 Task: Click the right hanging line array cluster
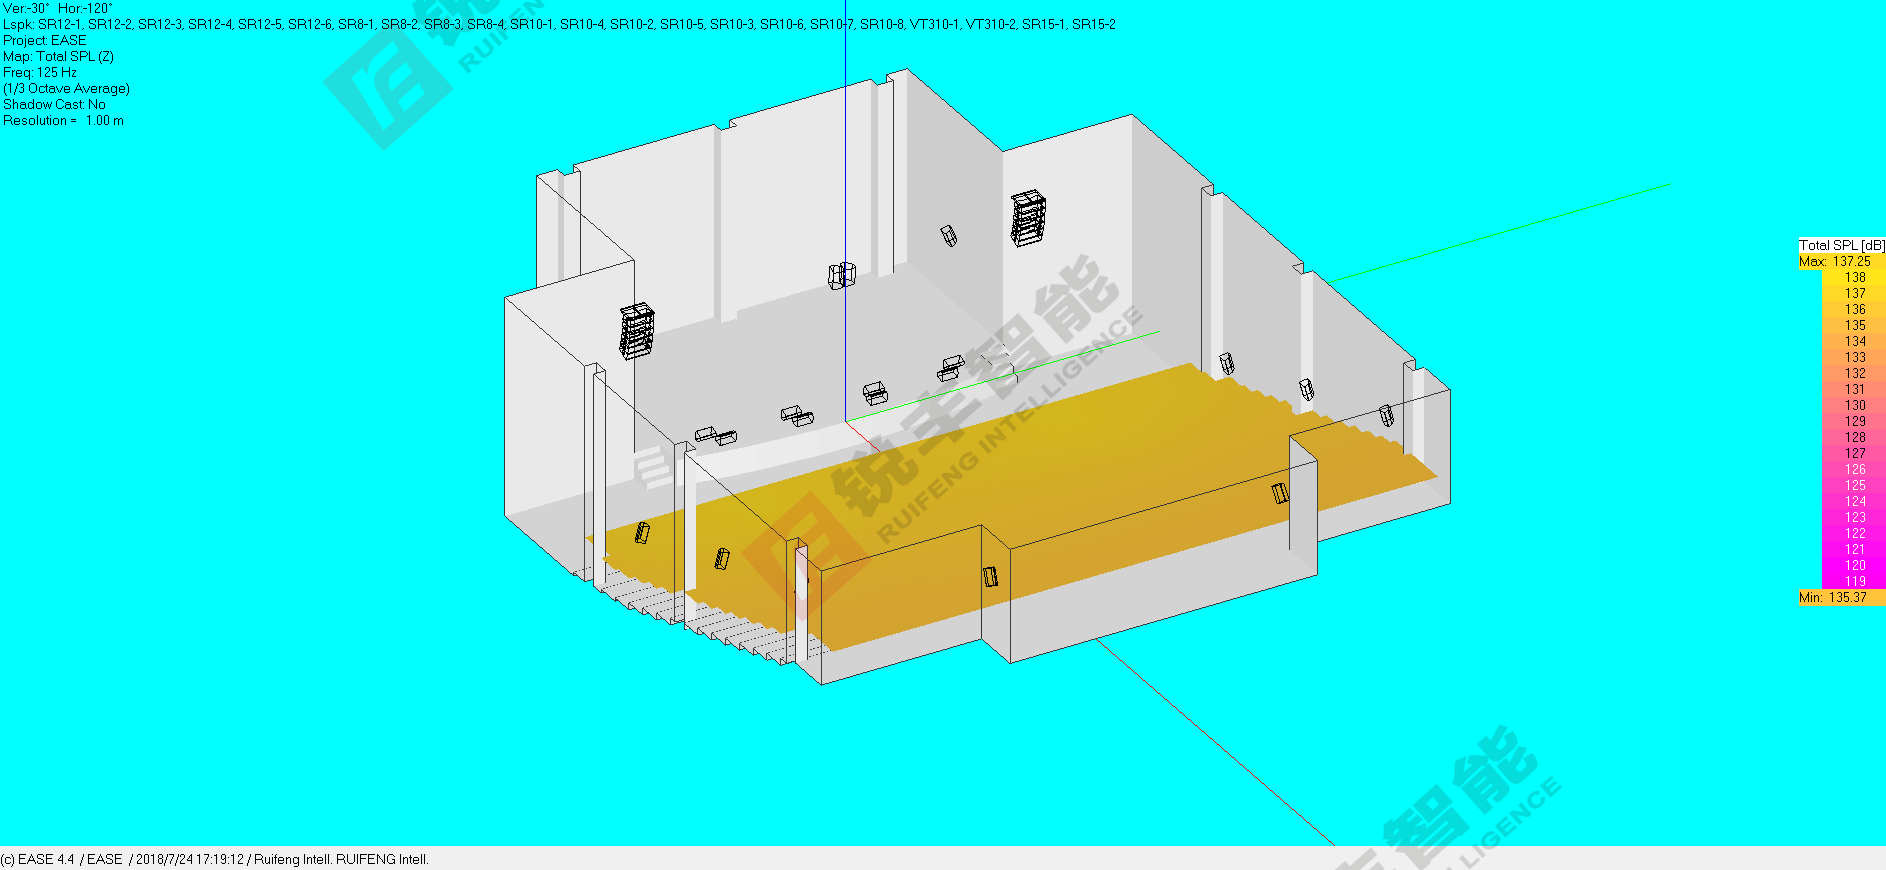click(1027, 218)
